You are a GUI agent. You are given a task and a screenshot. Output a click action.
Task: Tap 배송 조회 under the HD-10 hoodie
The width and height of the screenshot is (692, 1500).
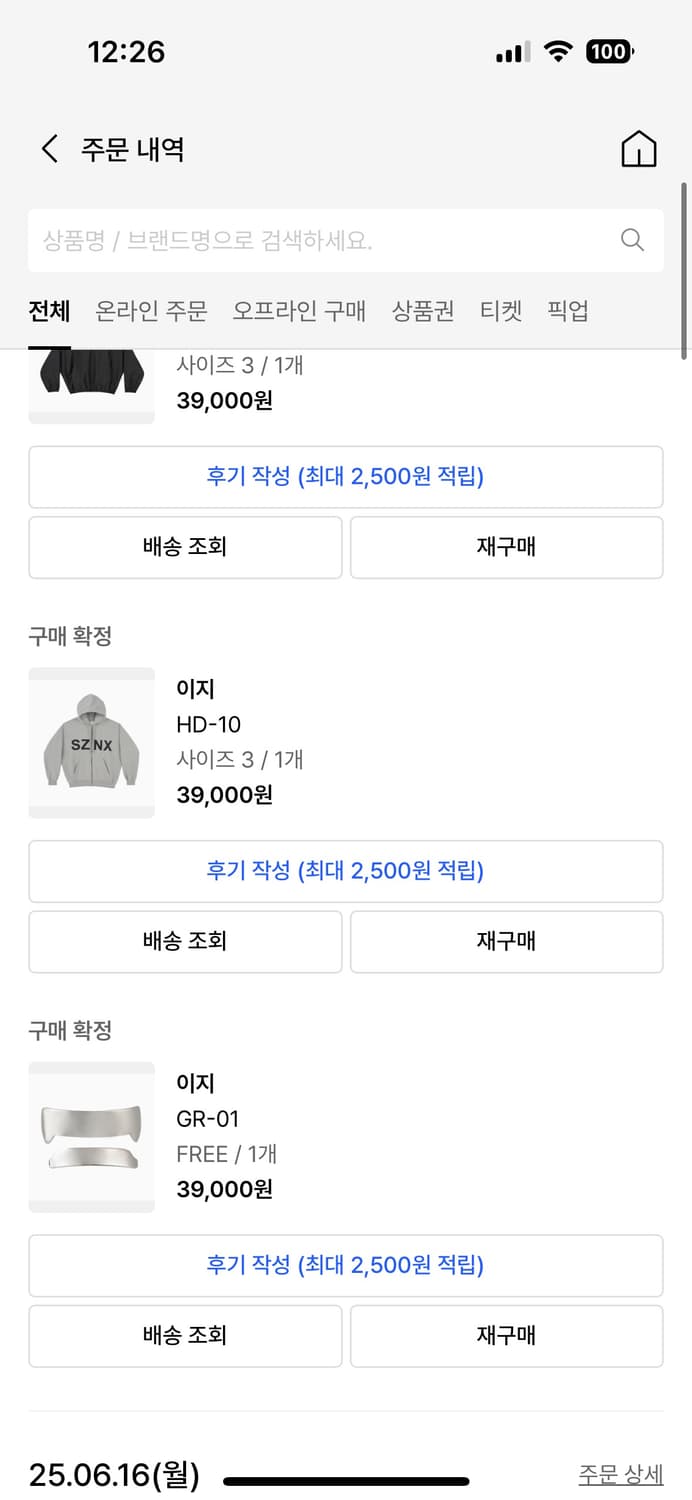(x=184, y=941)
